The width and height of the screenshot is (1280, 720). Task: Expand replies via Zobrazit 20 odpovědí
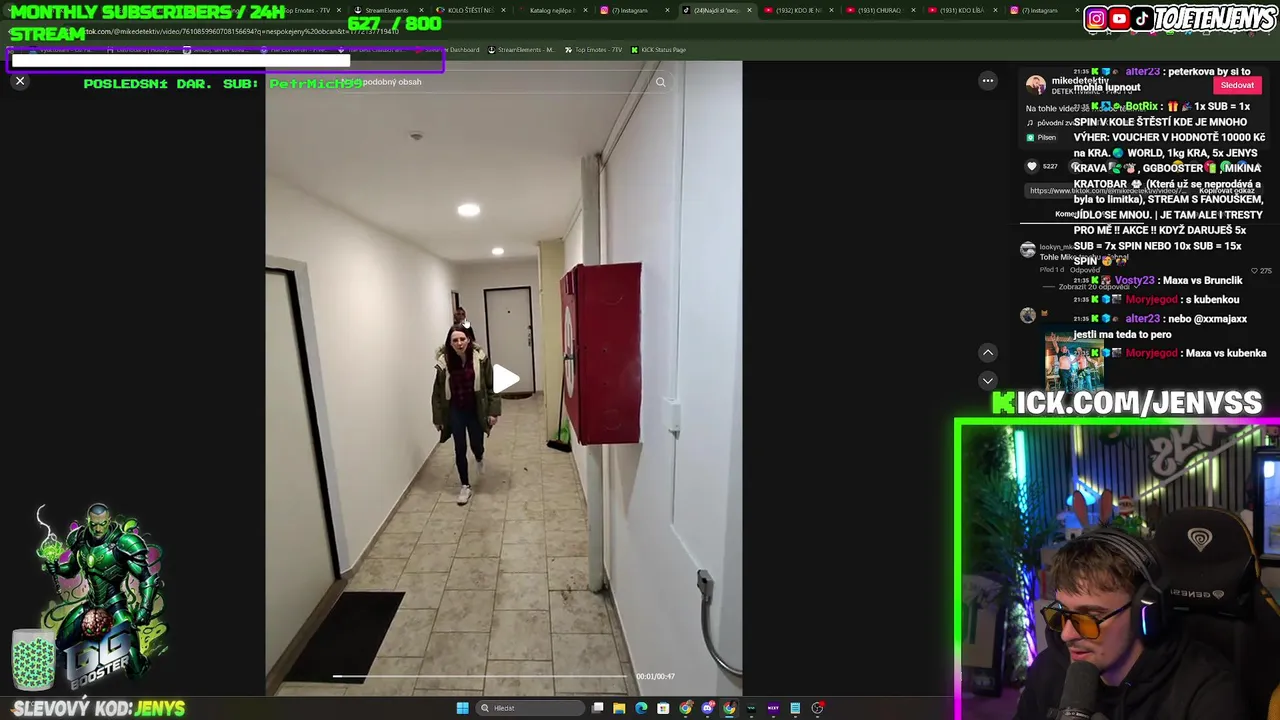[x=1092, y=287]
